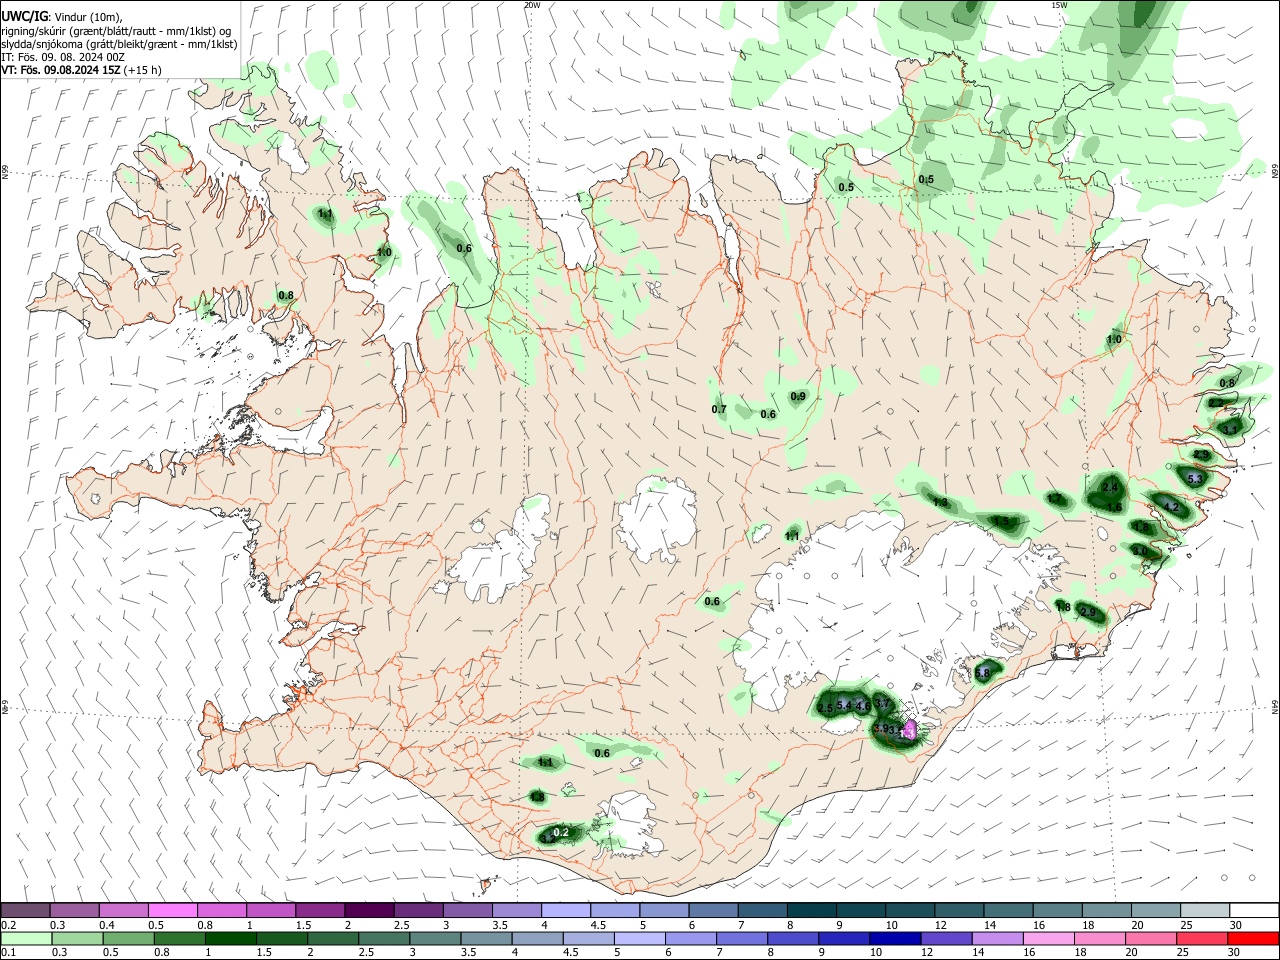Viewport: 1280px width, 960px height.
Task: Click the 'UWC/IG: Vindur (10m)' title line
Action: point(62,17)
